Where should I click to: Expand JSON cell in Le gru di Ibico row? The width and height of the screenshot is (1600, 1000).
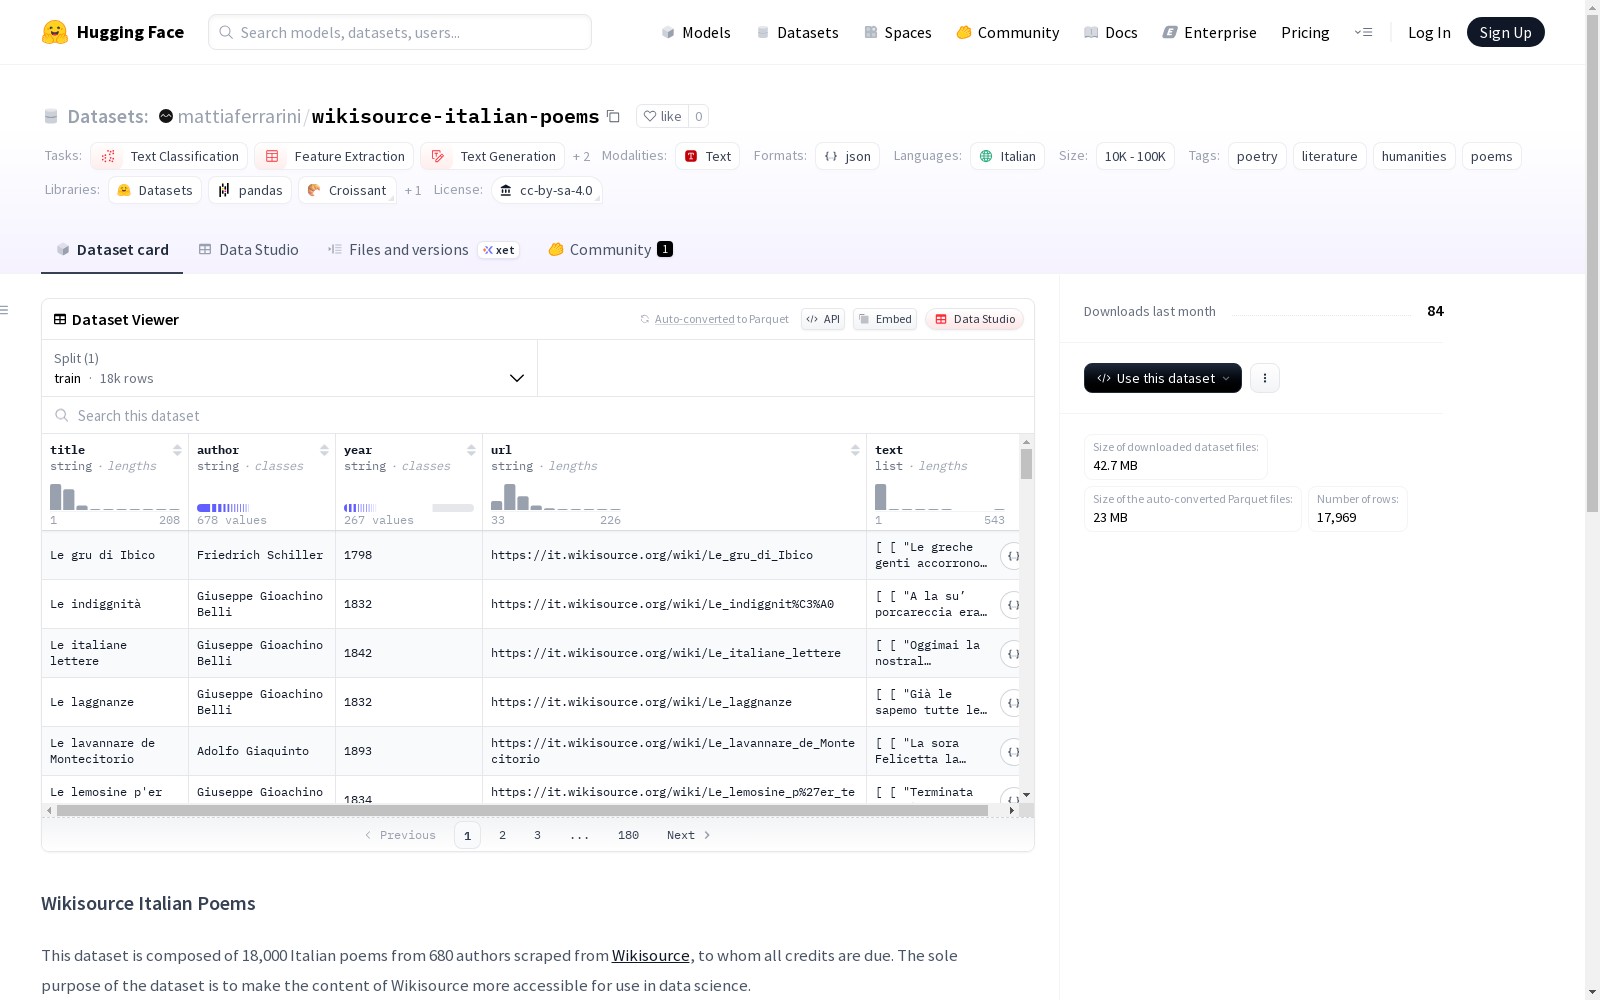(x=1011, y=556)
